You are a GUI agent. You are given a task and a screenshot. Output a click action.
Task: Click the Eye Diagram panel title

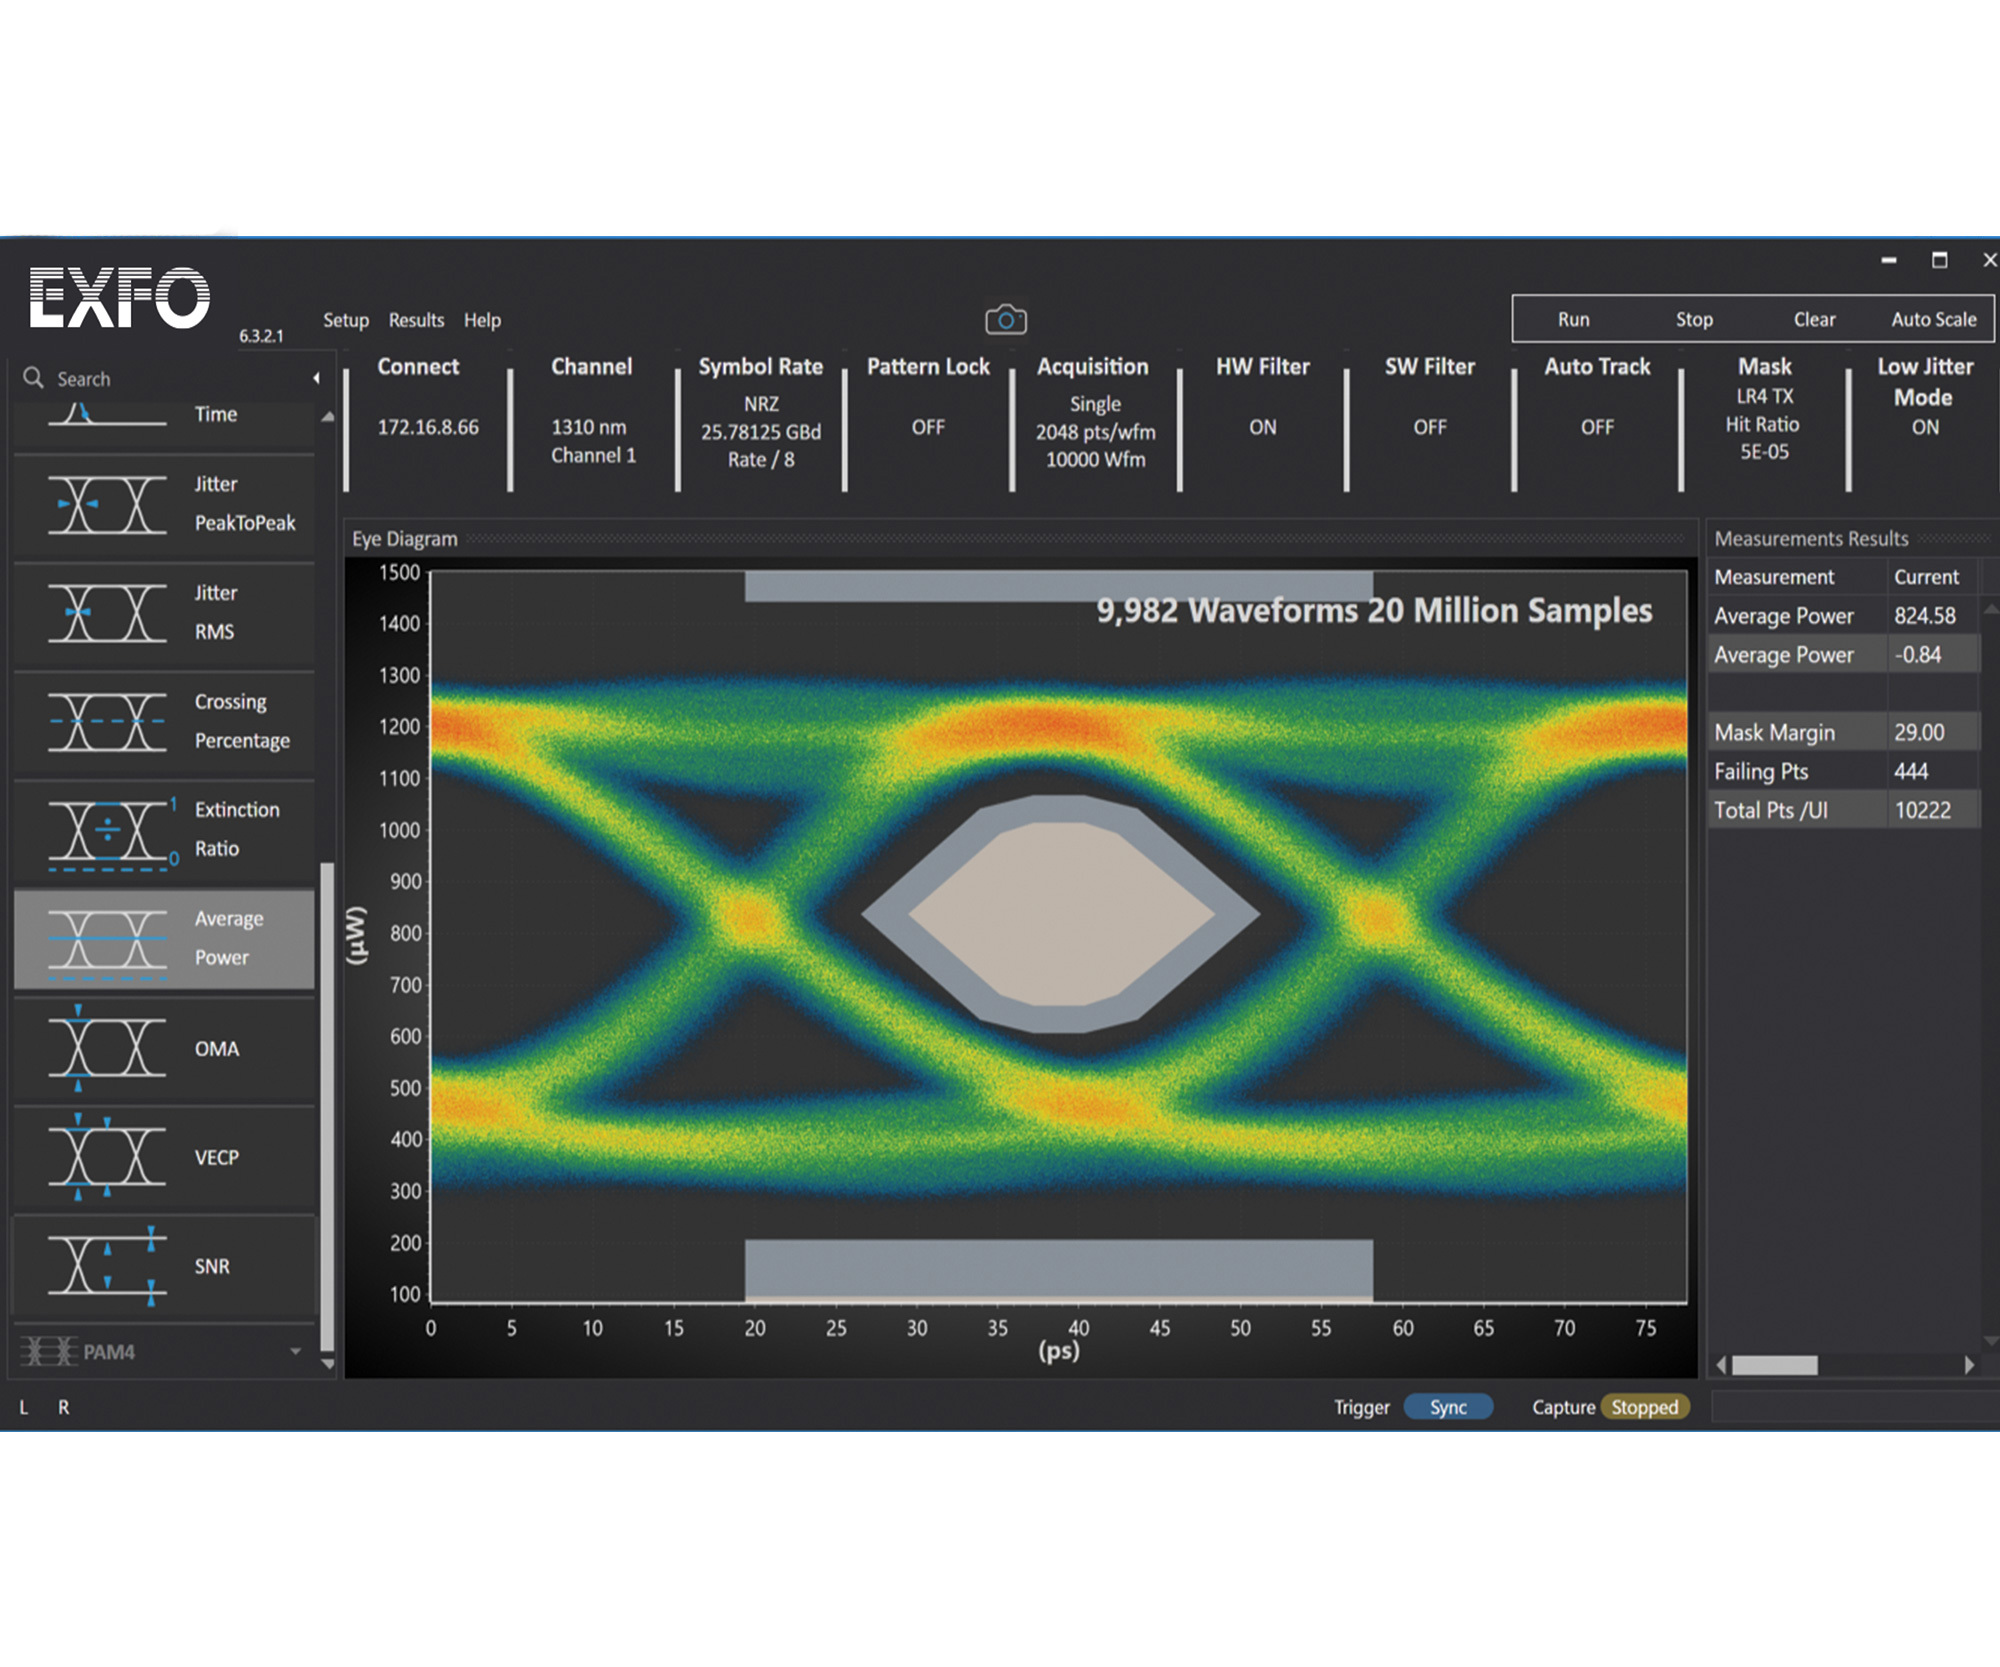(x=405, y=538)
